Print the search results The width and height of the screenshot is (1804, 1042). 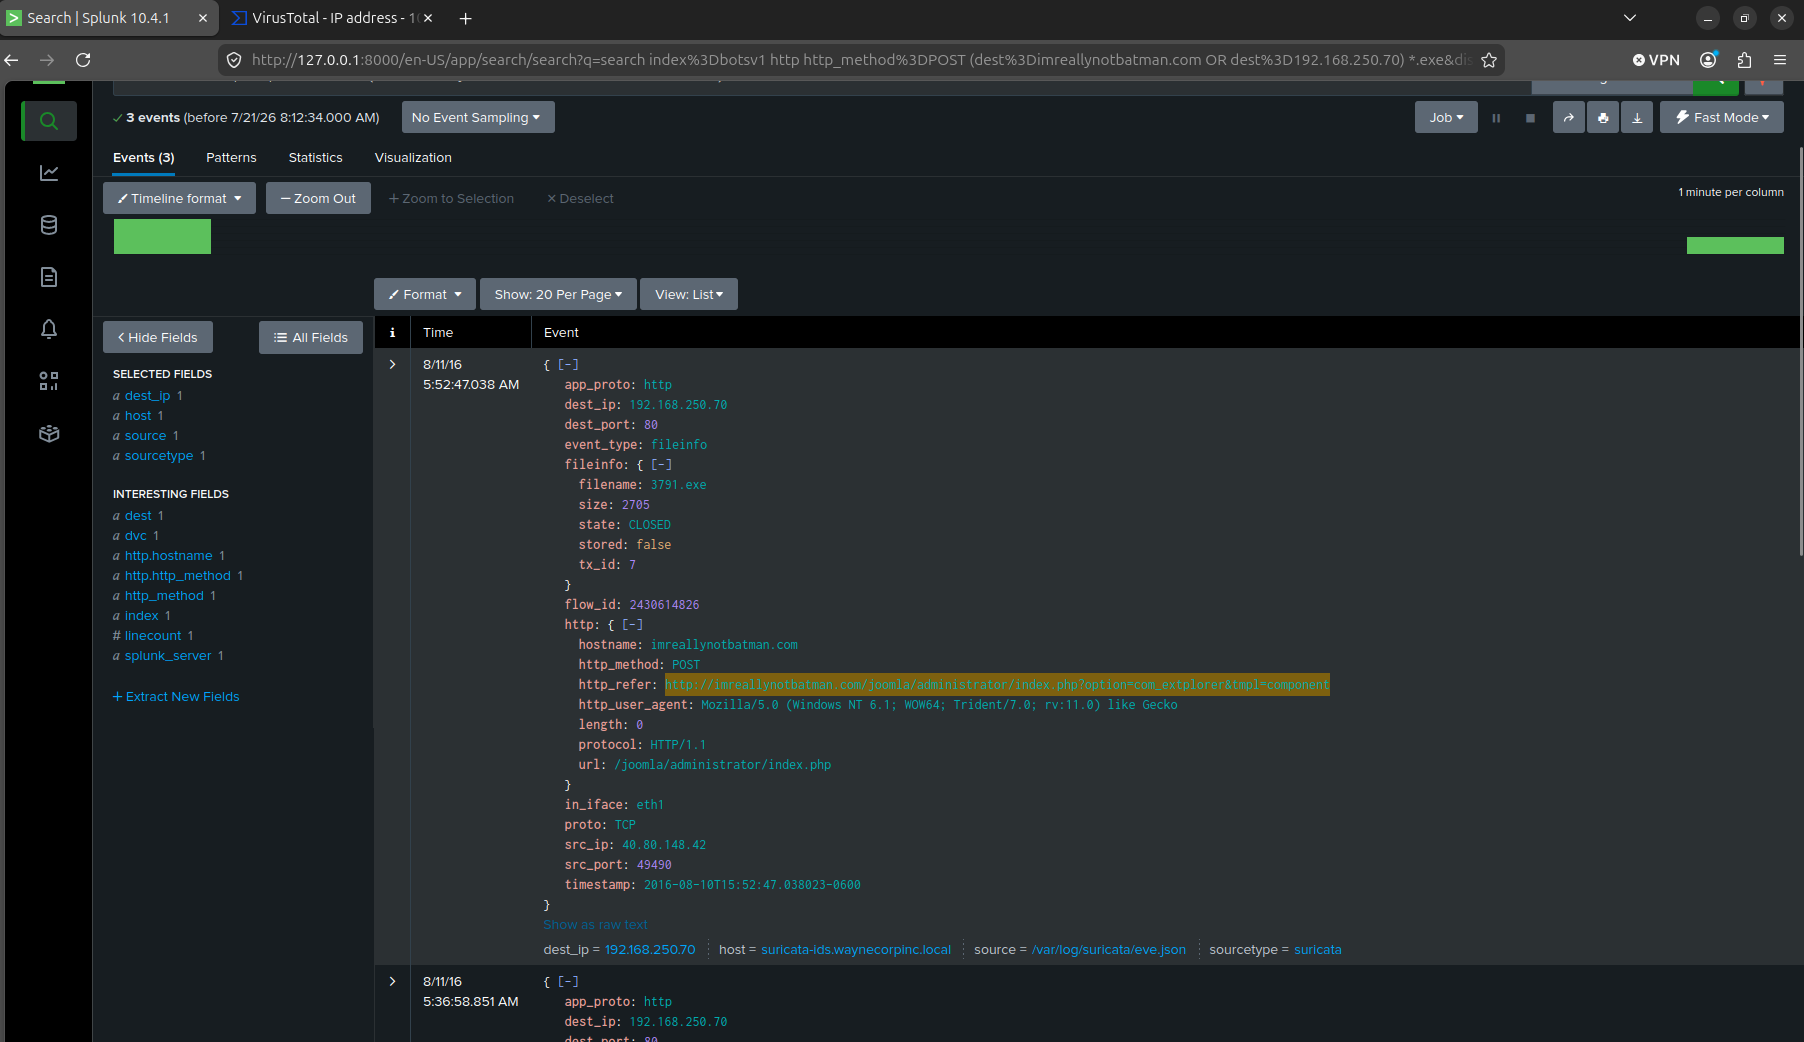pyautogui.click(x=1603, y=117)
